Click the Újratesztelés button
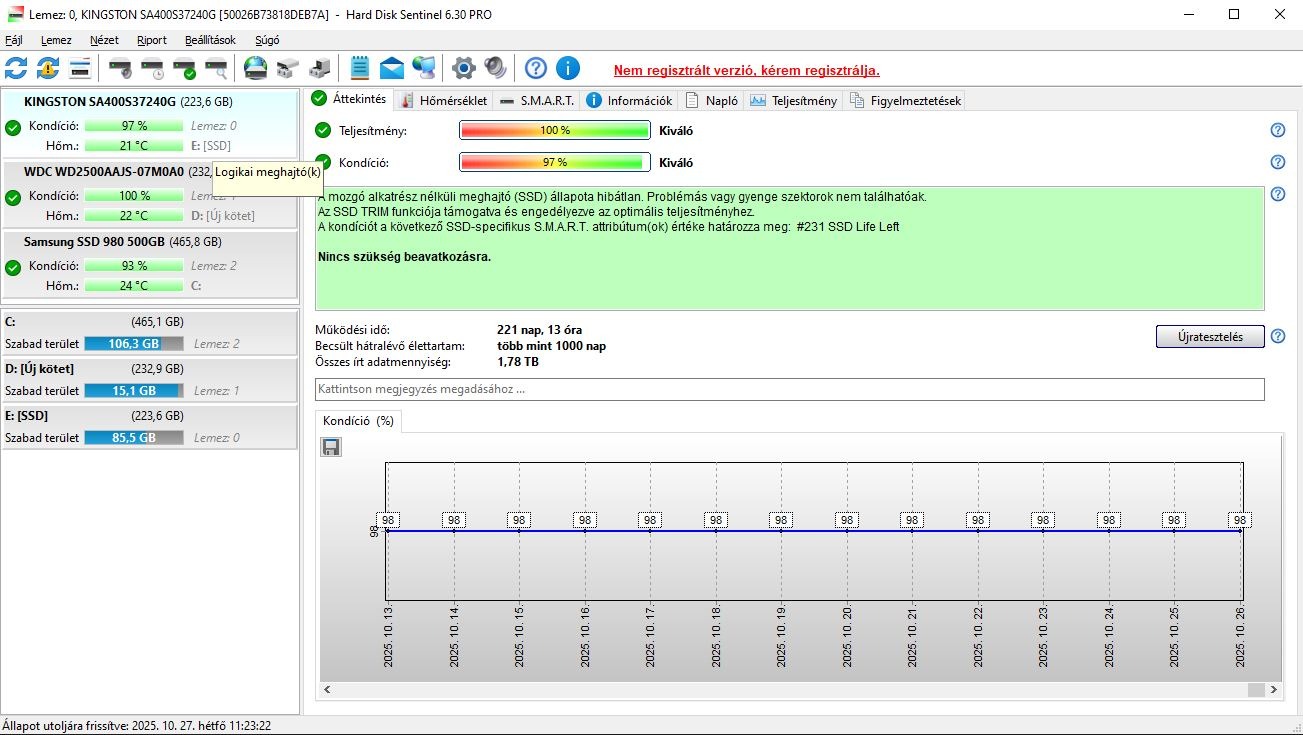Image resolution: width=1303 pixels, height=735 pixels. click(x=1210, y=336)
